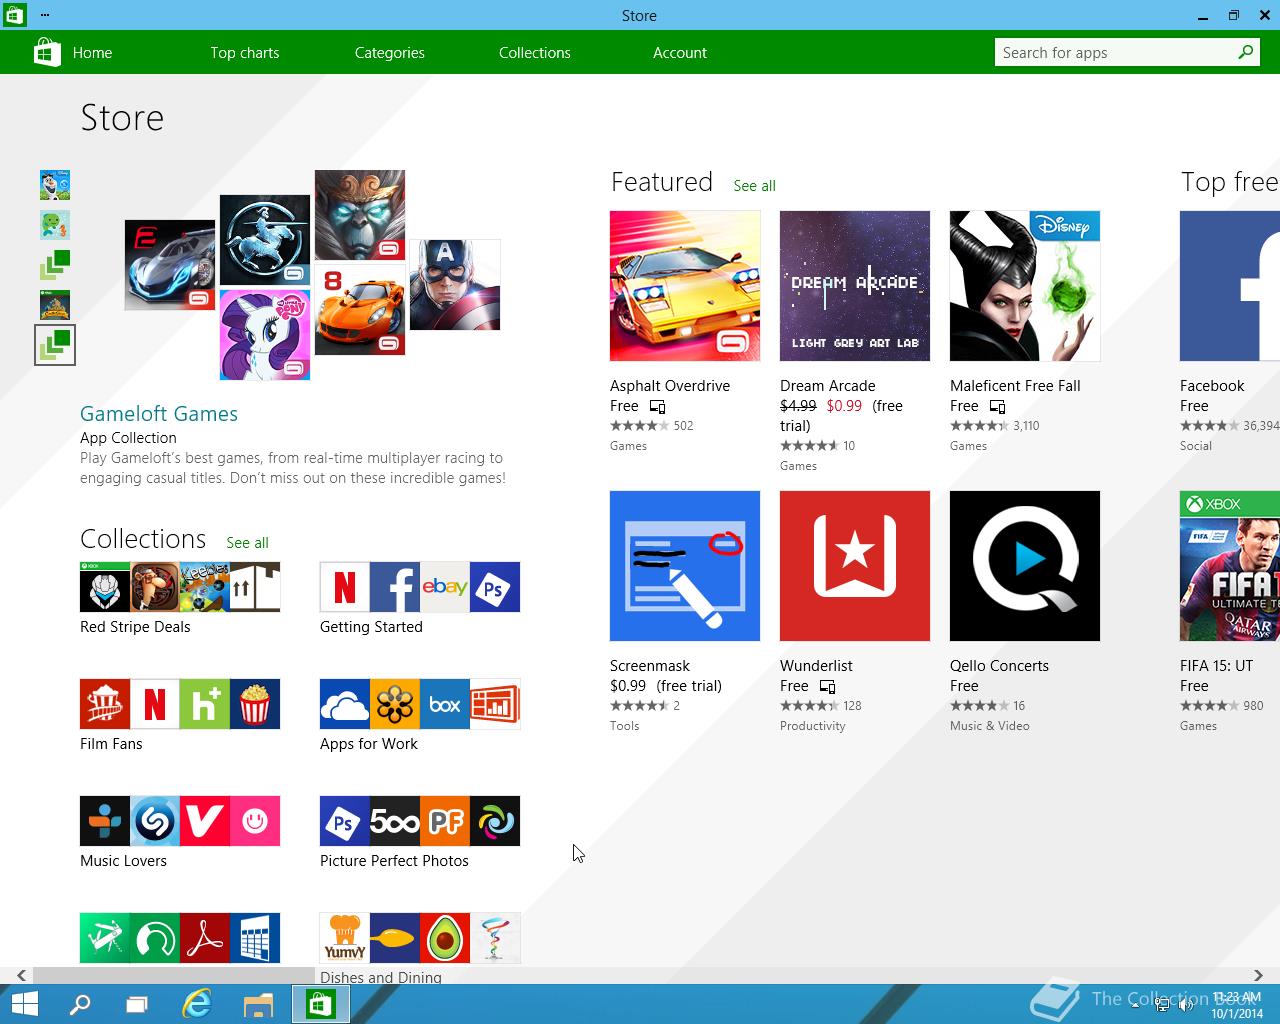Click See all next to Collections
1280x1024 pixels.
pos(247,543)
